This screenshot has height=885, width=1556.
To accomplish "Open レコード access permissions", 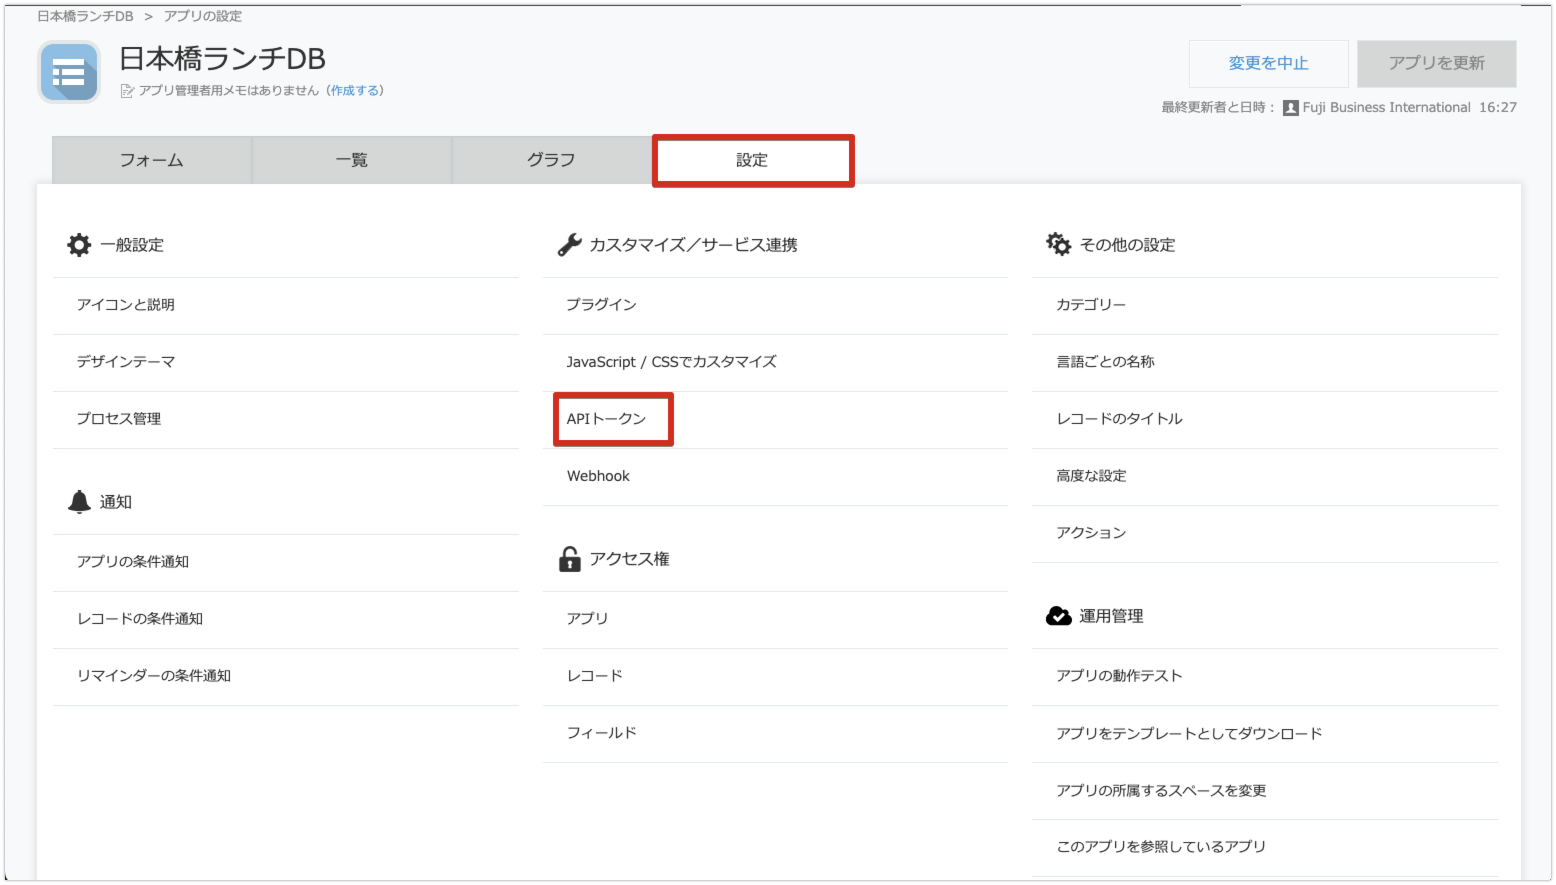I will [775, 676].
